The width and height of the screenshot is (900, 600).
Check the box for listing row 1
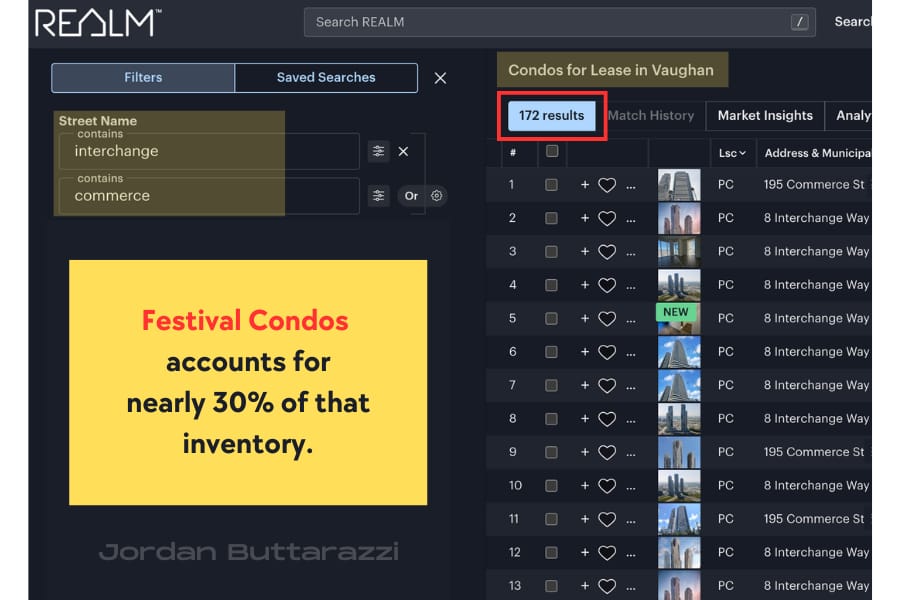tap(551, 185)
